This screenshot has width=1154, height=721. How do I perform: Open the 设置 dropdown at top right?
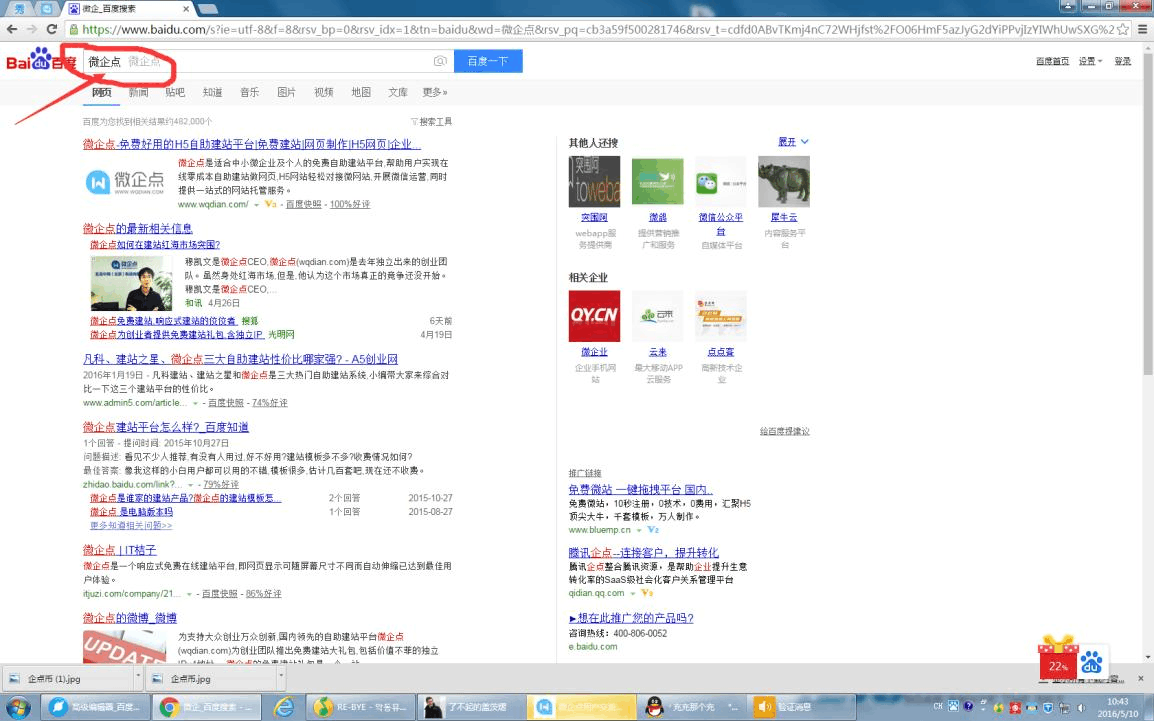click(1089, 62)
